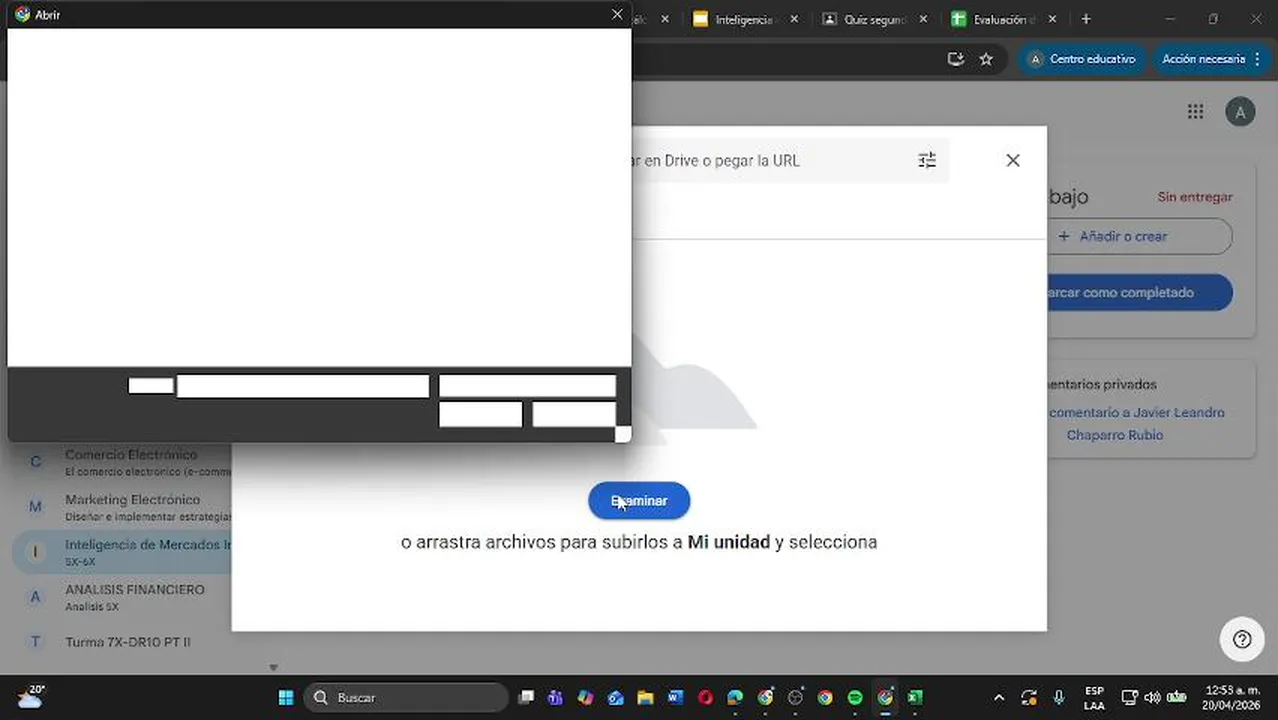Open the file type combo box in Abrir dialog
The height and width of the screenshot is (720, 1278).
click(x=527, y=386)
